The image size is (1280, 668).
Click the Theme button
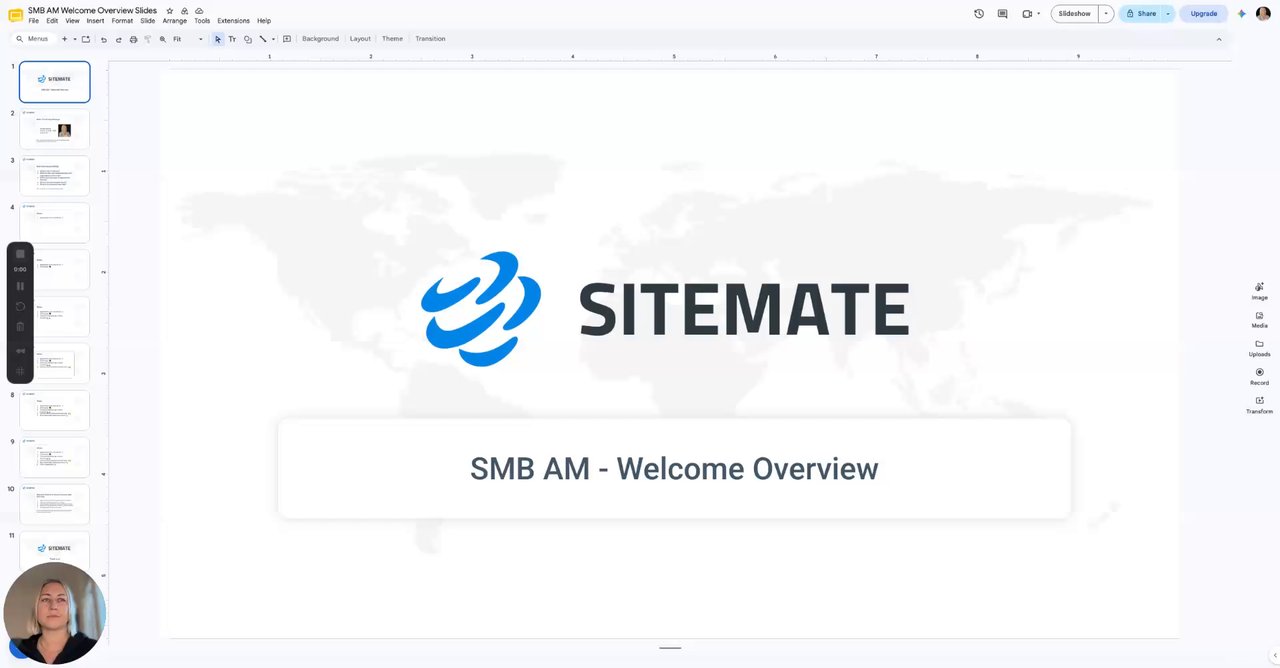click(392, 39)
